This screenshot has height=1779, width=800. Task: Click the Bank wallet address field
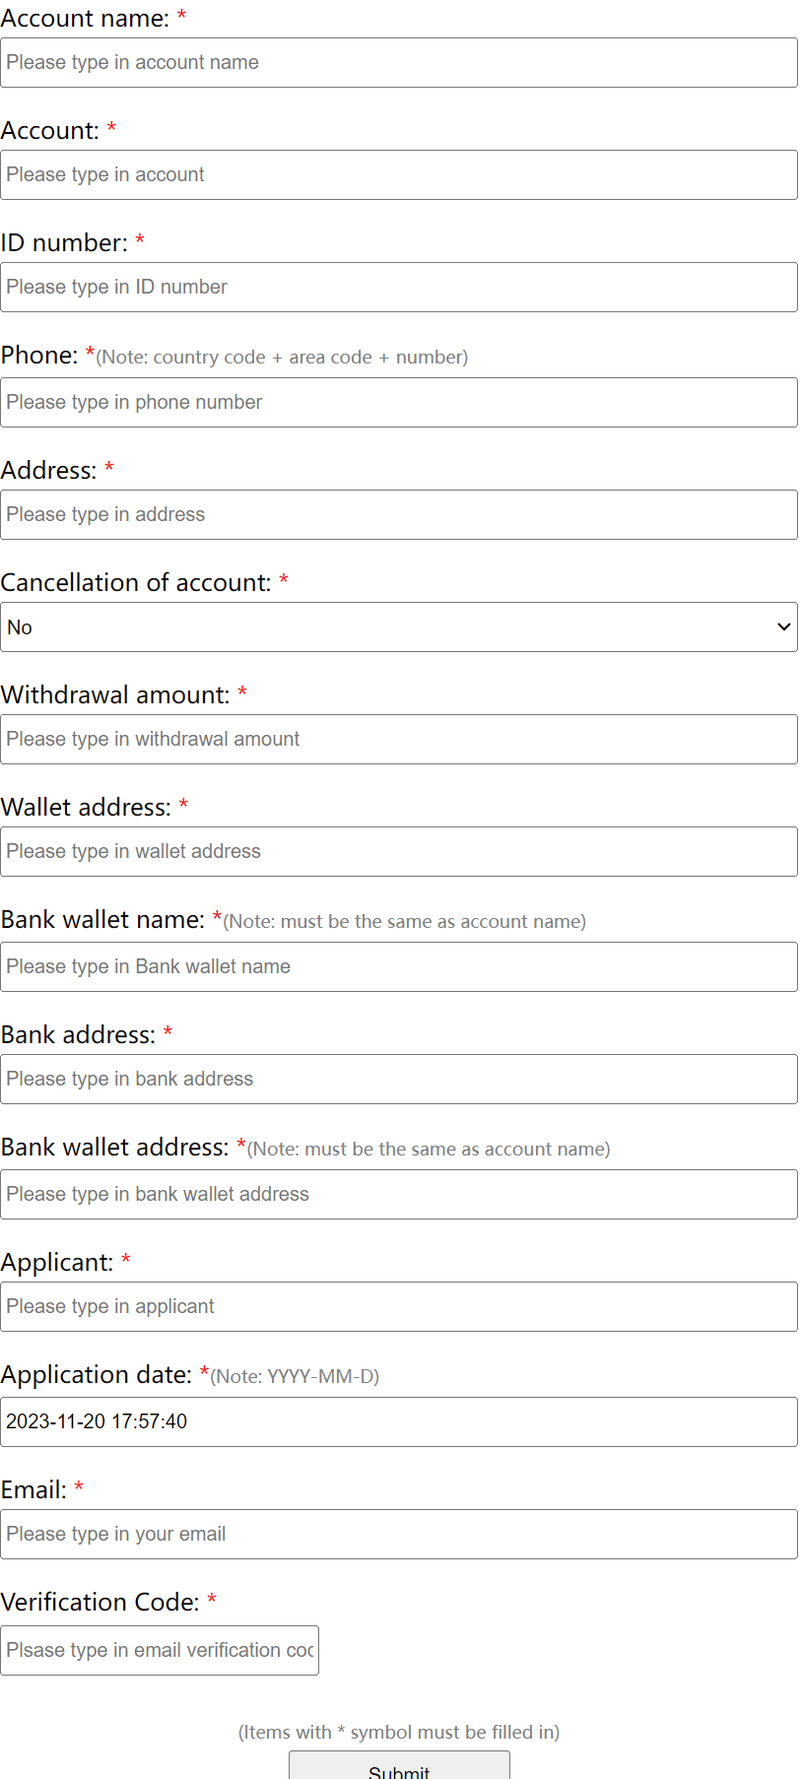[x=398, y=1194]
